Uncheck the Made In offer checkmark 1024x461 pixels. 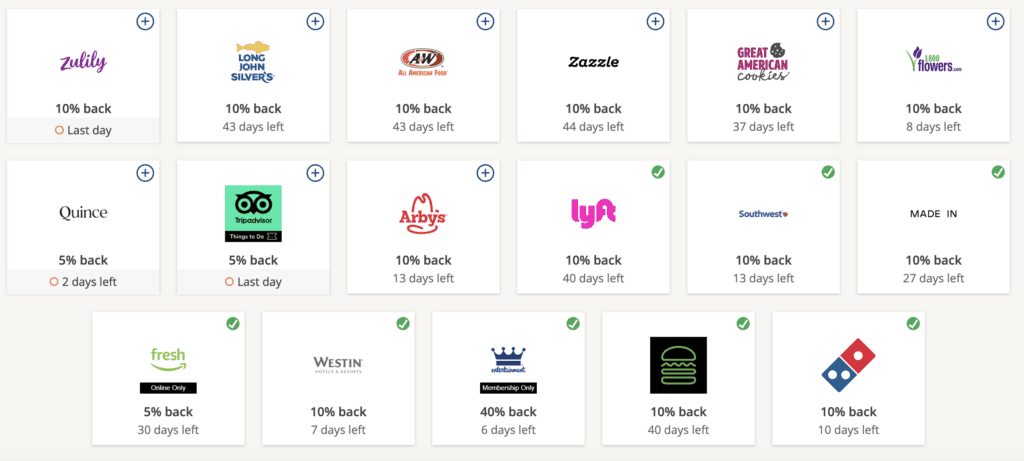(997, 173)
